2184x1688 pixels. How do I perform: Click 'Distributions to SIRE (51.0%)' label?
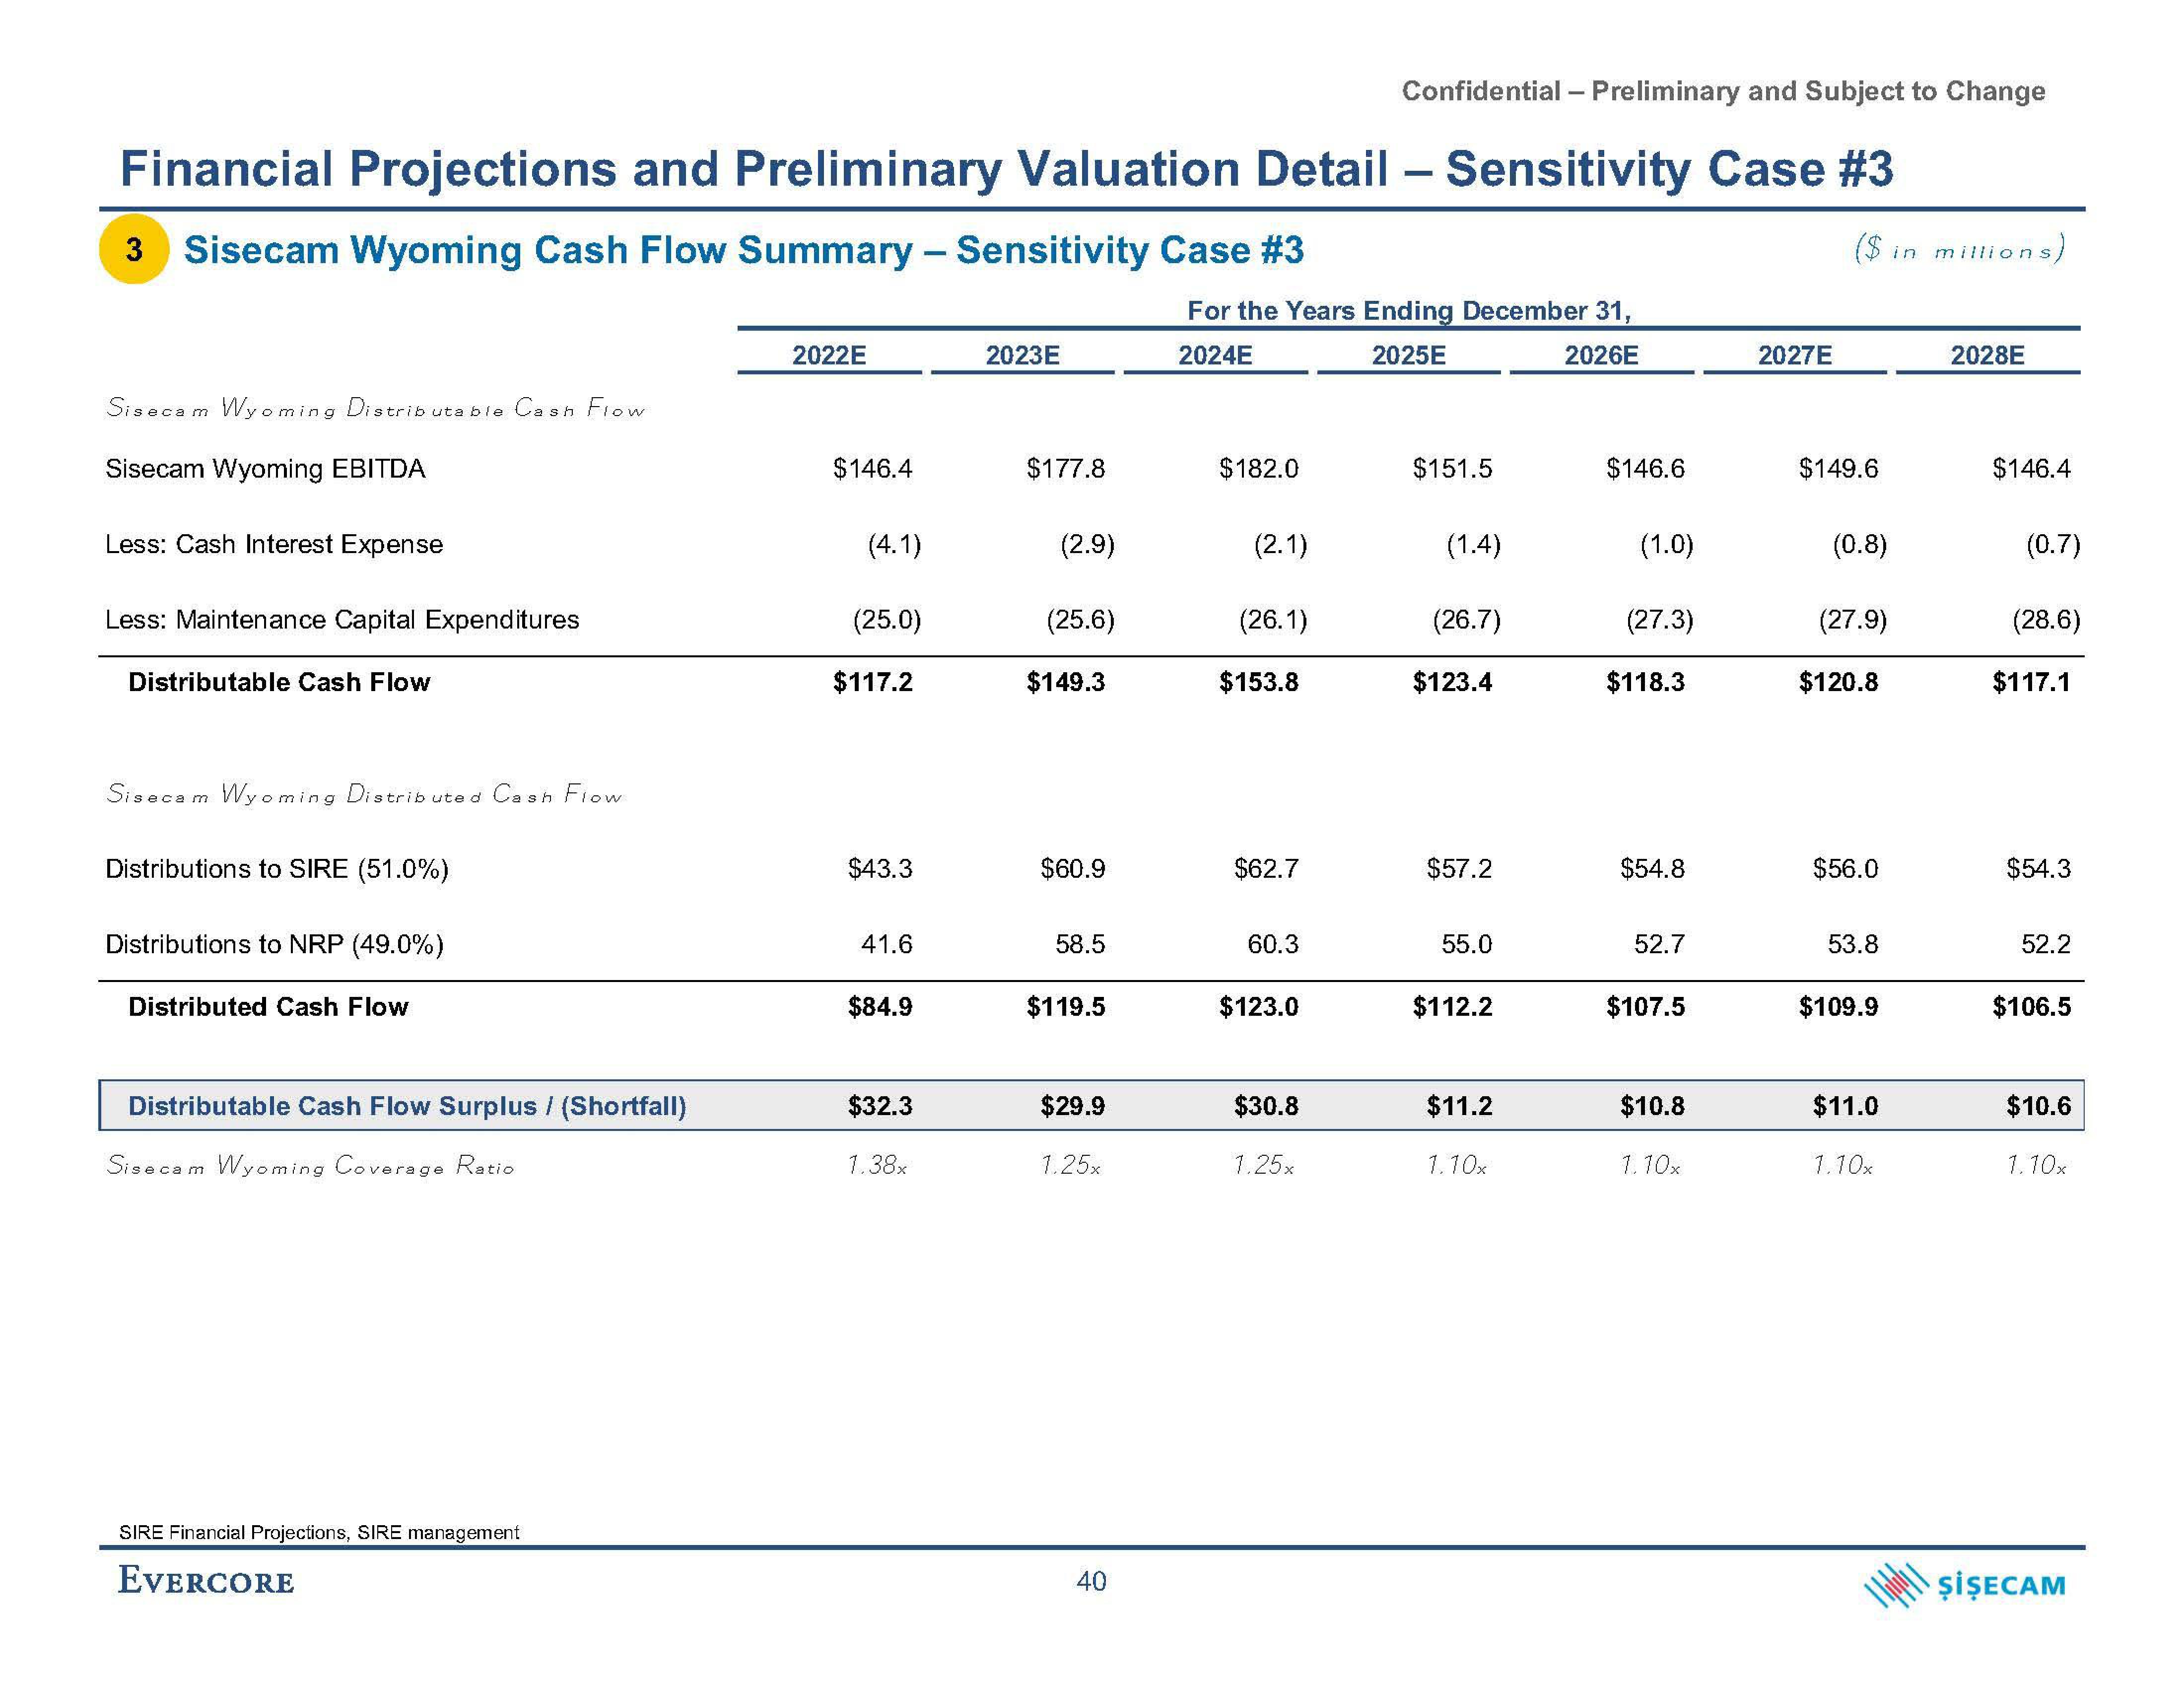pos(277,869)
